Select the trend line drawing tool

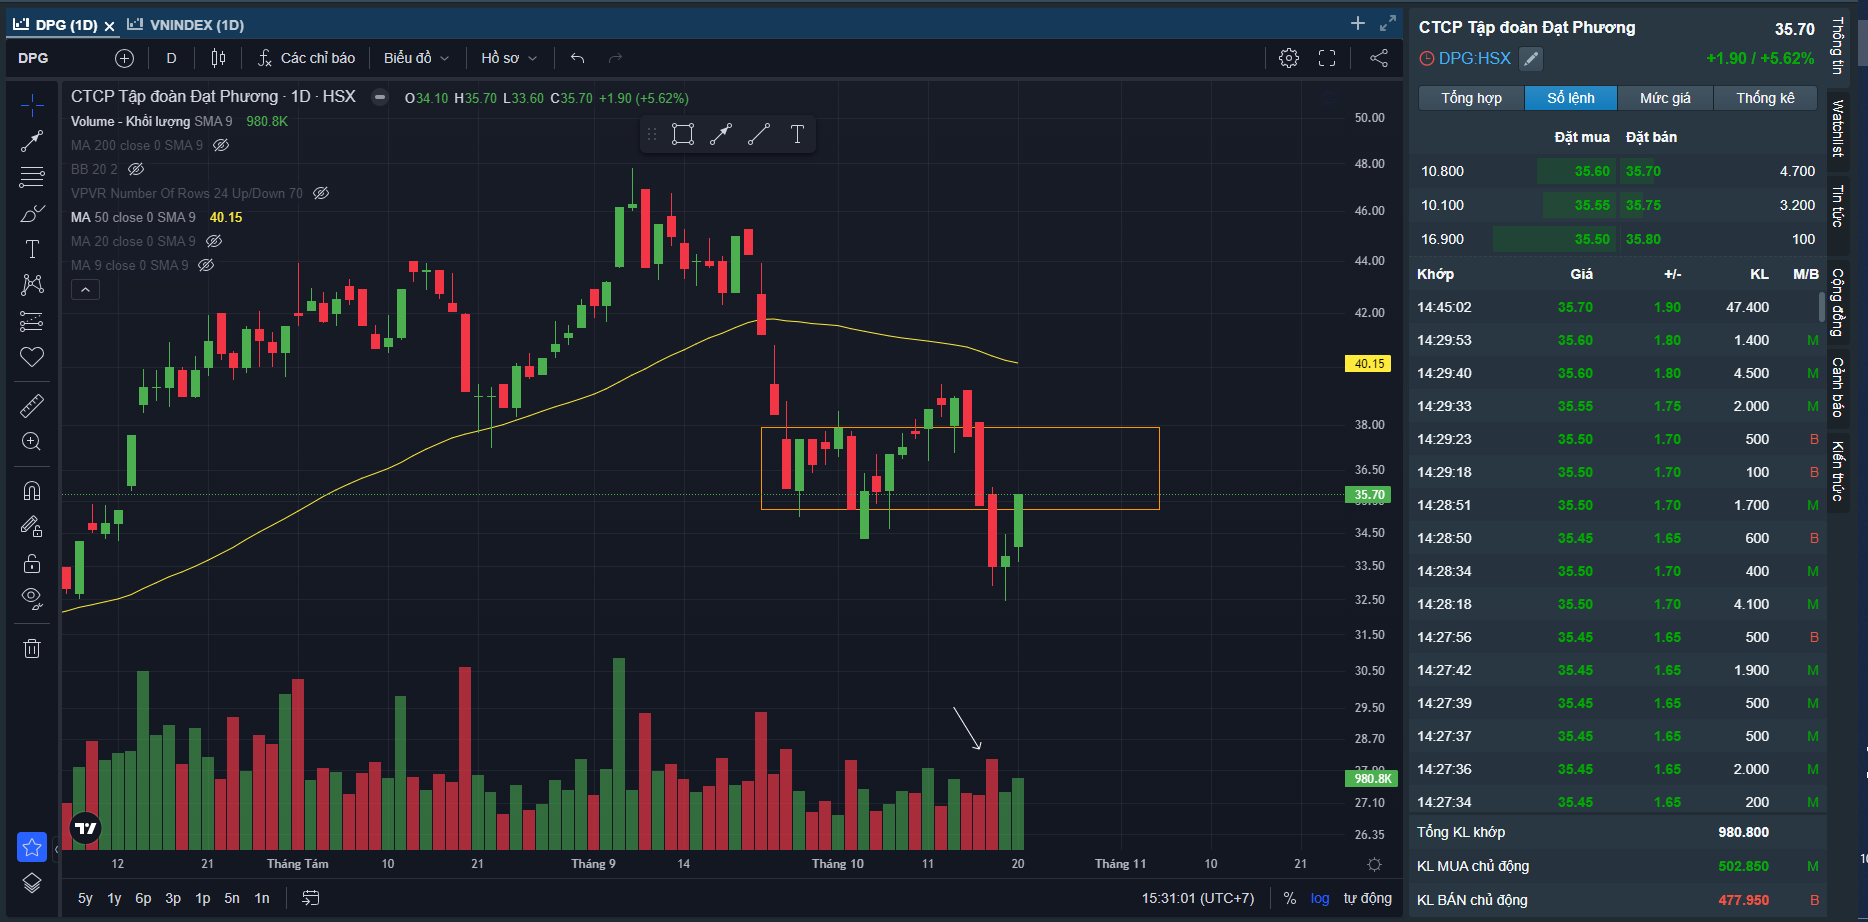pos(32,141)
